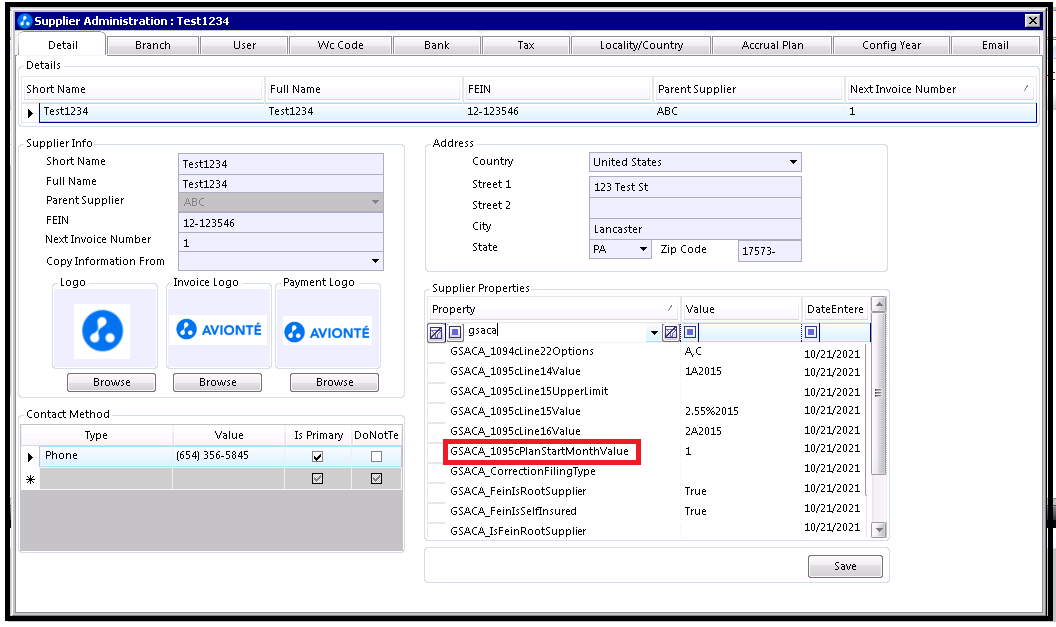Open the Property filter operator icon
The height and width of the screenshot is (627, 1056).
pyautogui.click(x=455, y=332)
